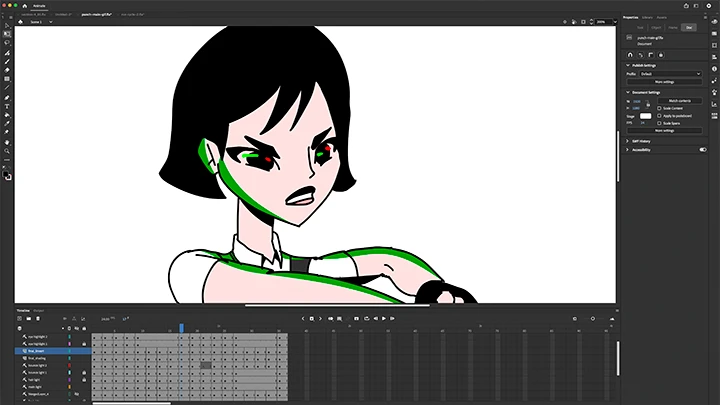This screenshot has height=405, width=720.
Task: Switch to the Library panel tab
Action: pyautogui.click(x=647, y=17)
